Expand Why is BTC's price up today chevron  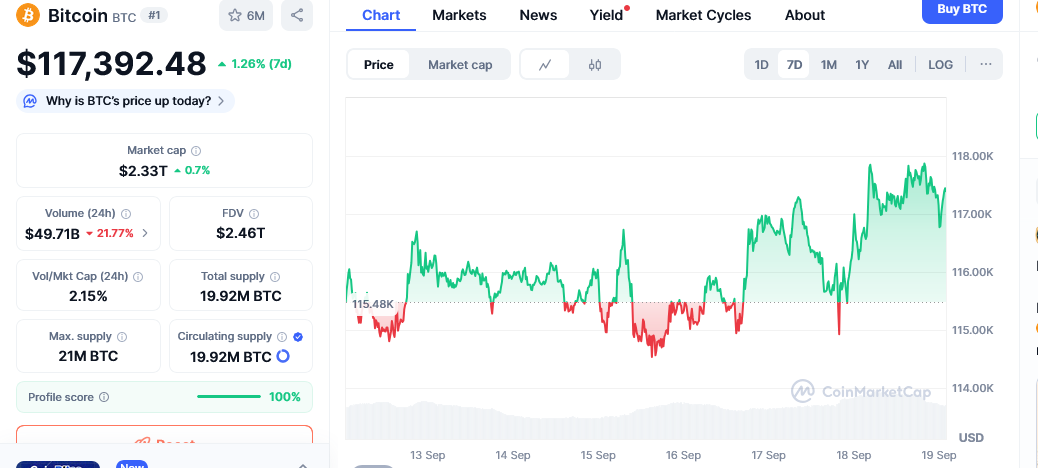tap(221, 101)
